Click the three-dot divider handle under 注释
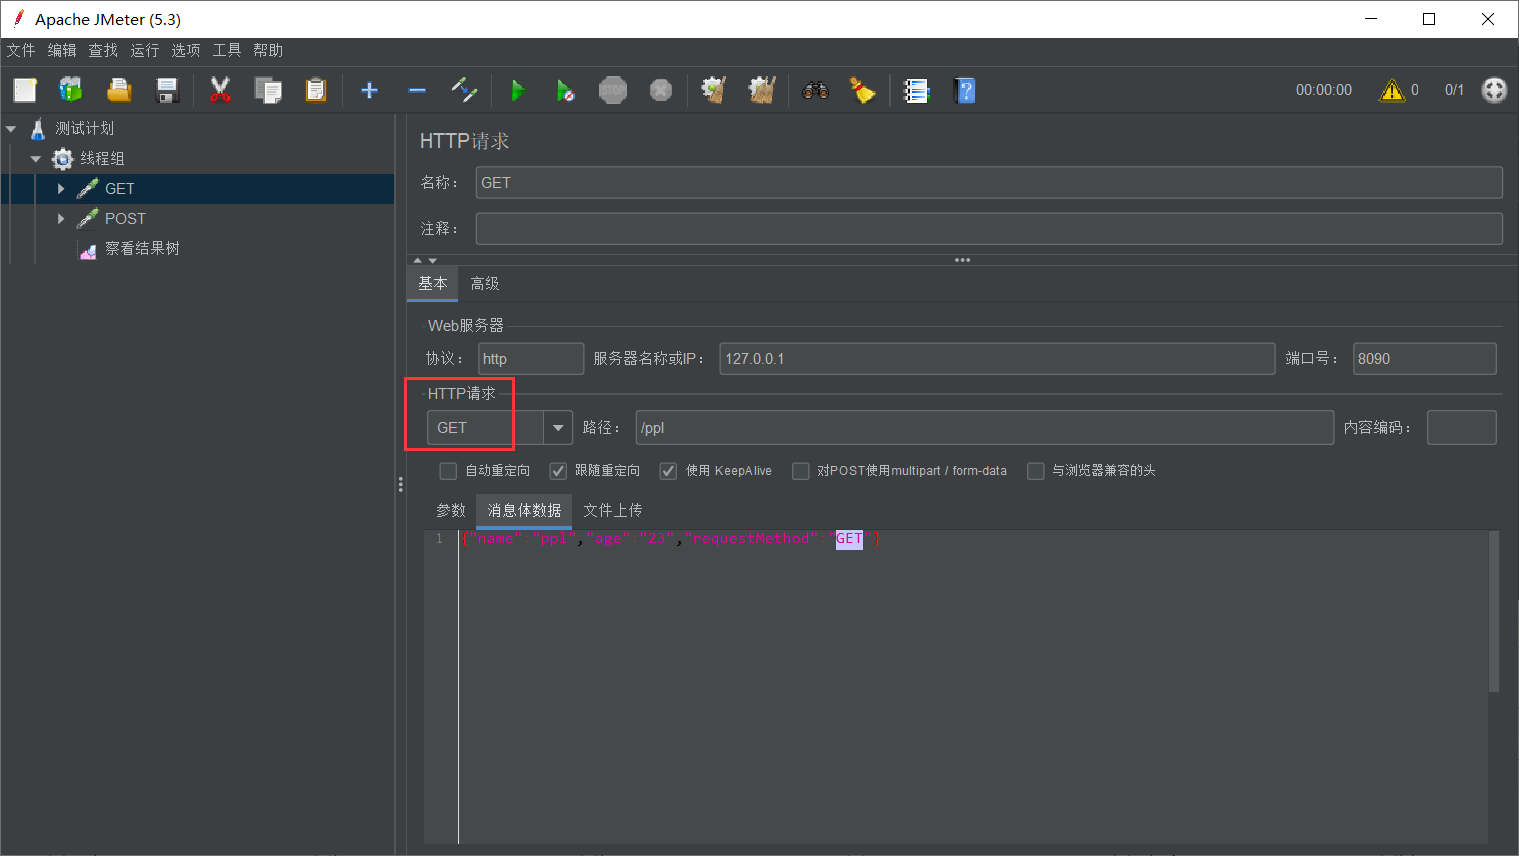 tap(963, 260)
